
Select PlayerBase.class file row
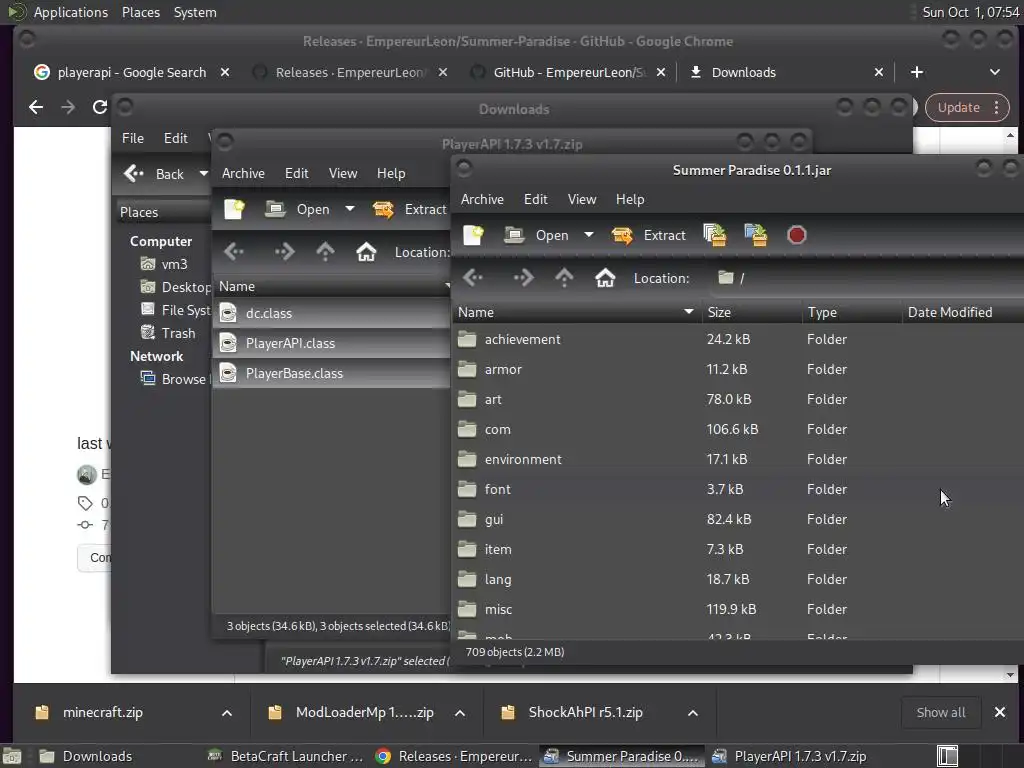[x=331, y=374]
